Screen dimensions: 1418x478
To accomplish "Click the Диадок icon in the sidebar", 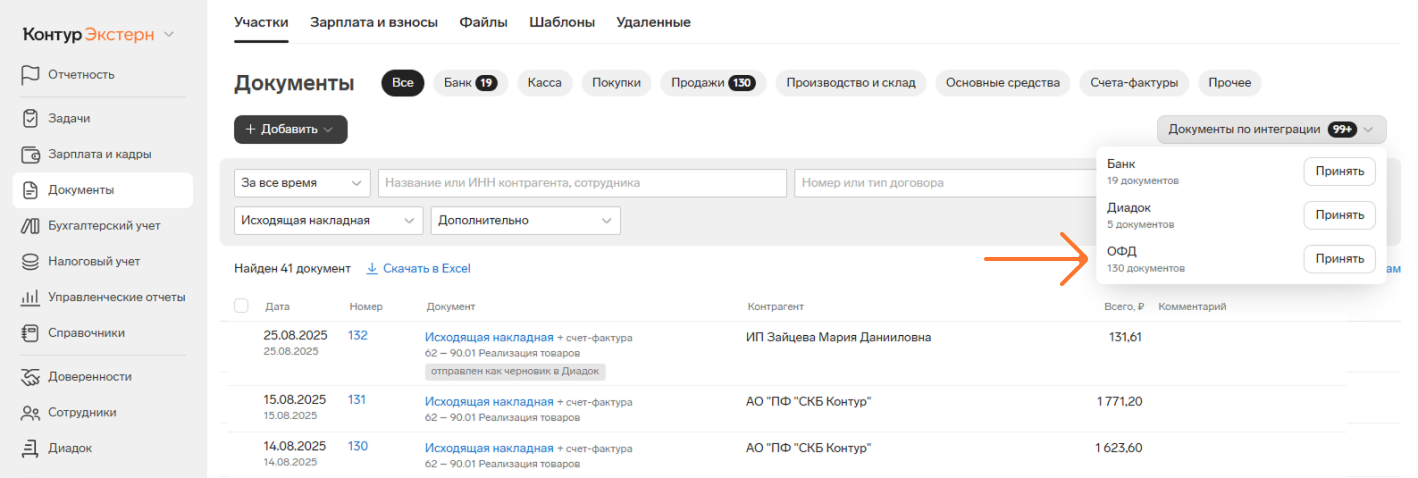I will [x=30, y=448].
